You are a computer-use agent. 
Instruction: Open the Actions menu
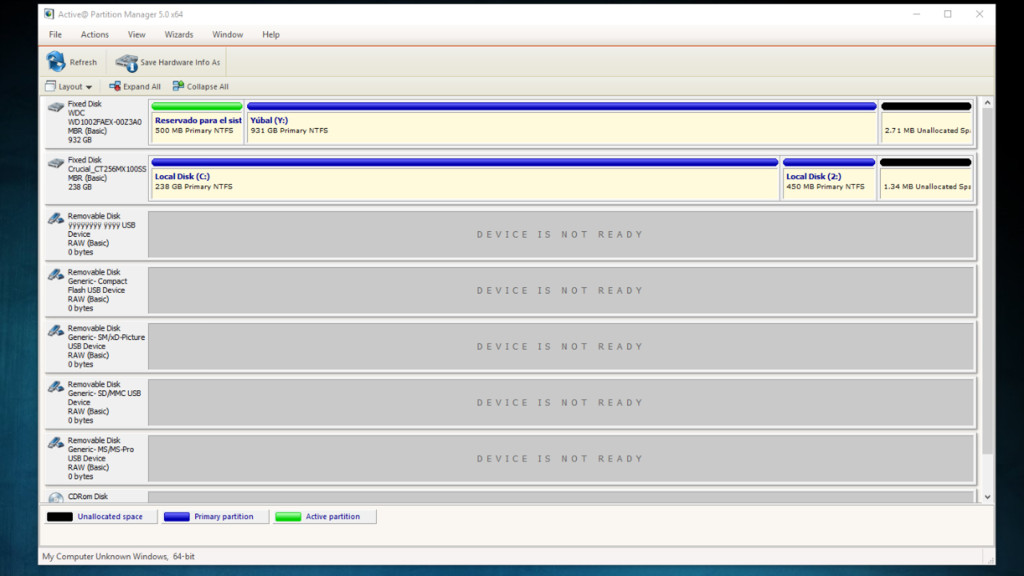pos(95,35)
